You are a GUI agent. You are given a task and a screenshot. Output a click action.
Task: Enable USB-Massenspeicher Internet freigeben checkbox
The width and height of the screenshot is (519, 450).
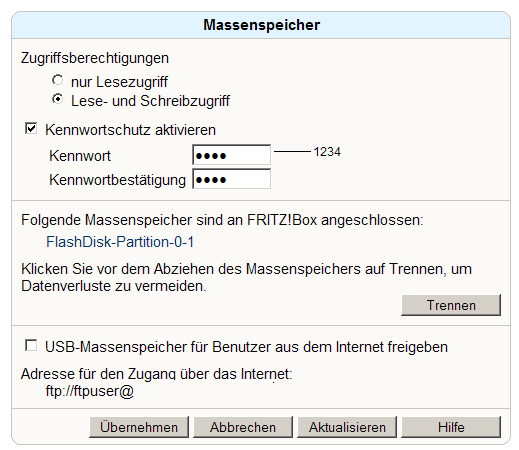[x=31, y=345]
